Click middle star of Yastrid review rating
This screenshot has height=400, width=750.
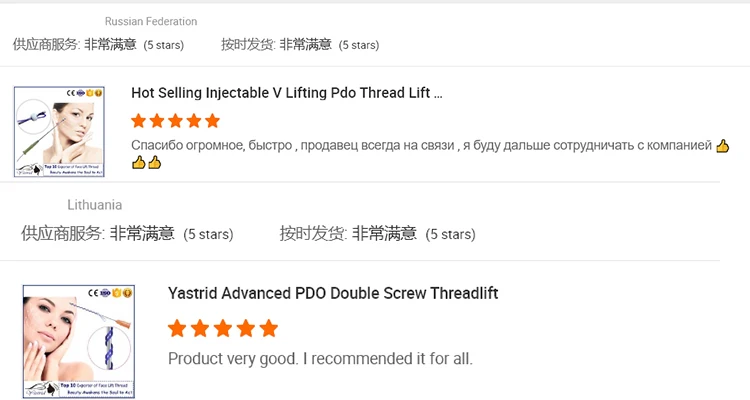(223, 328)
